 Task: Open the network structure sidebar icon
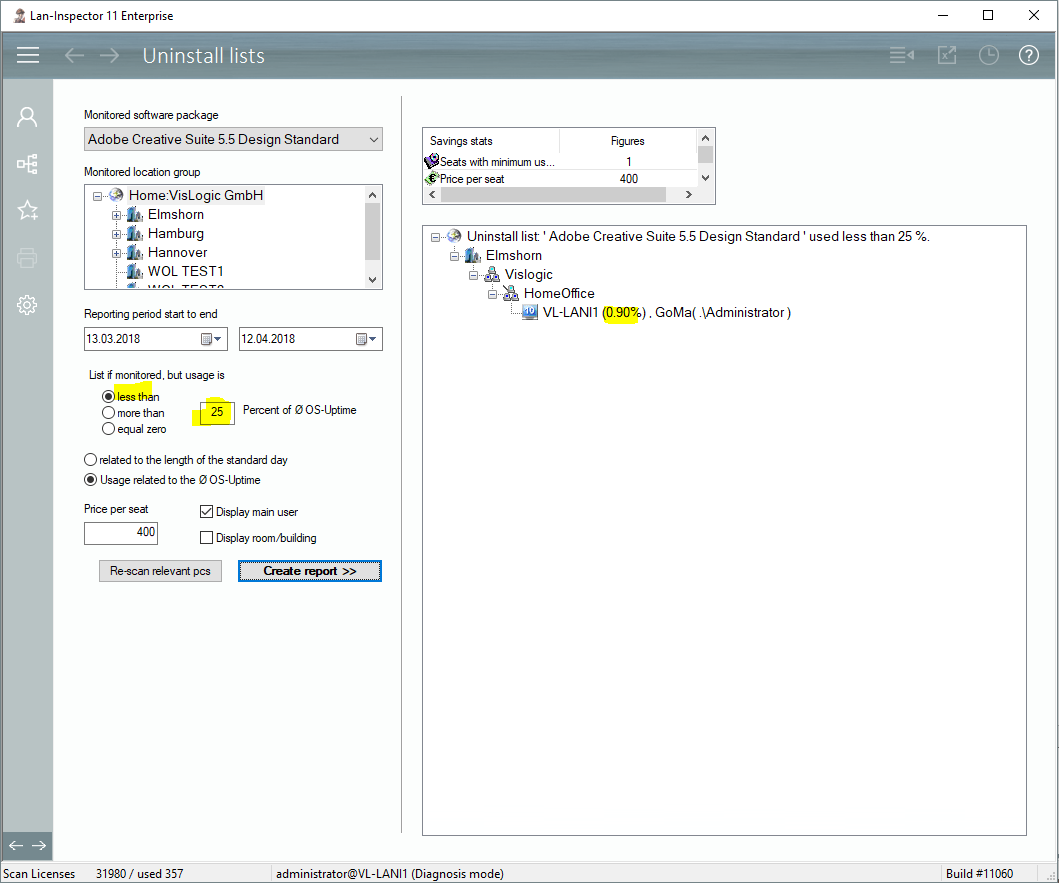27,164
